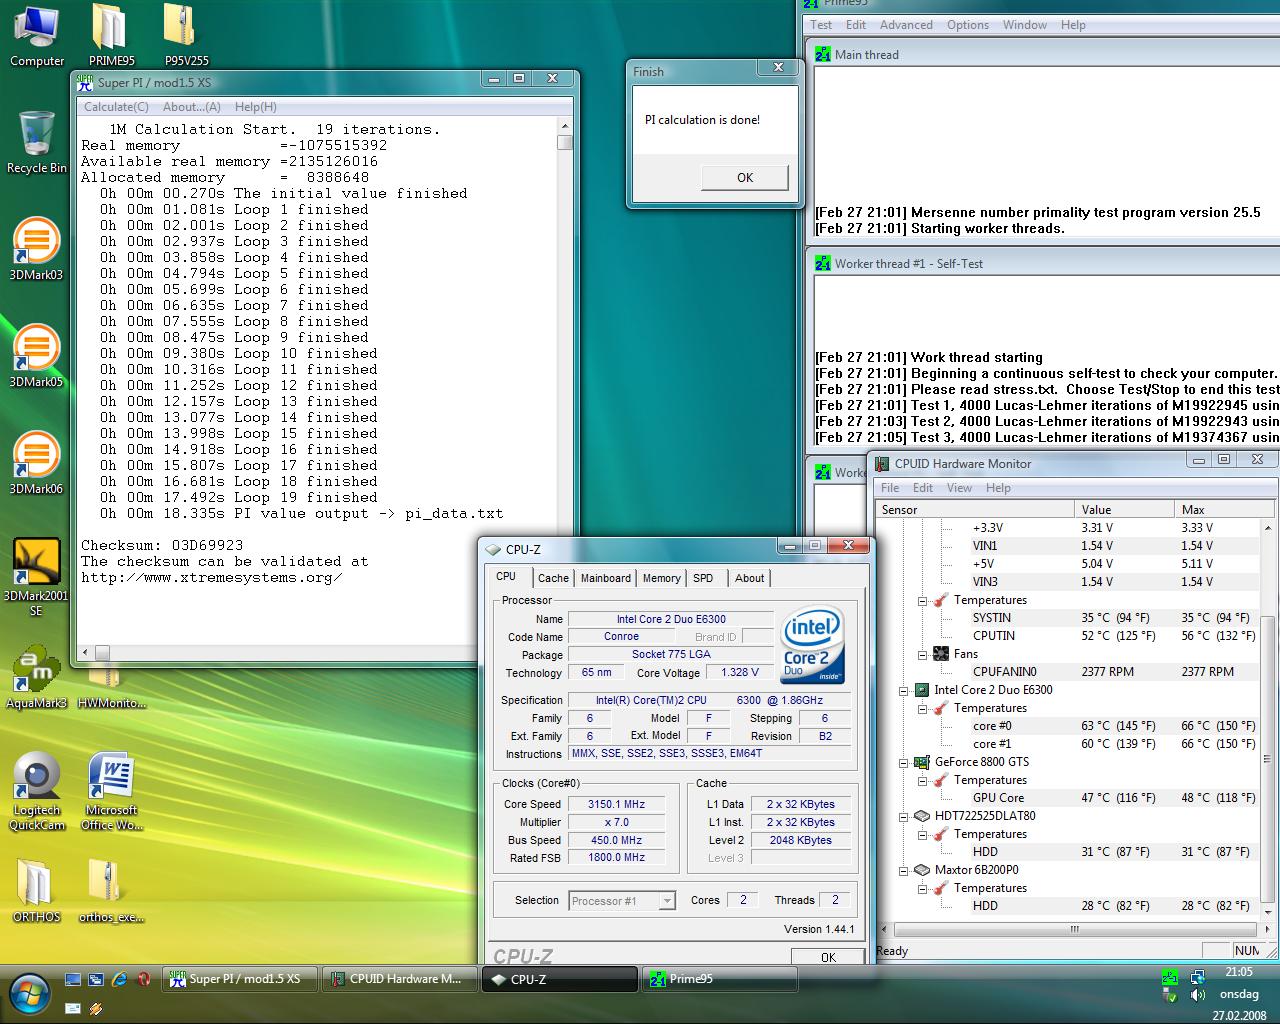This screenshot has height=1024, width=1280.
Task: Switch to Super PI taskbar button
Action: click(240, 979)
